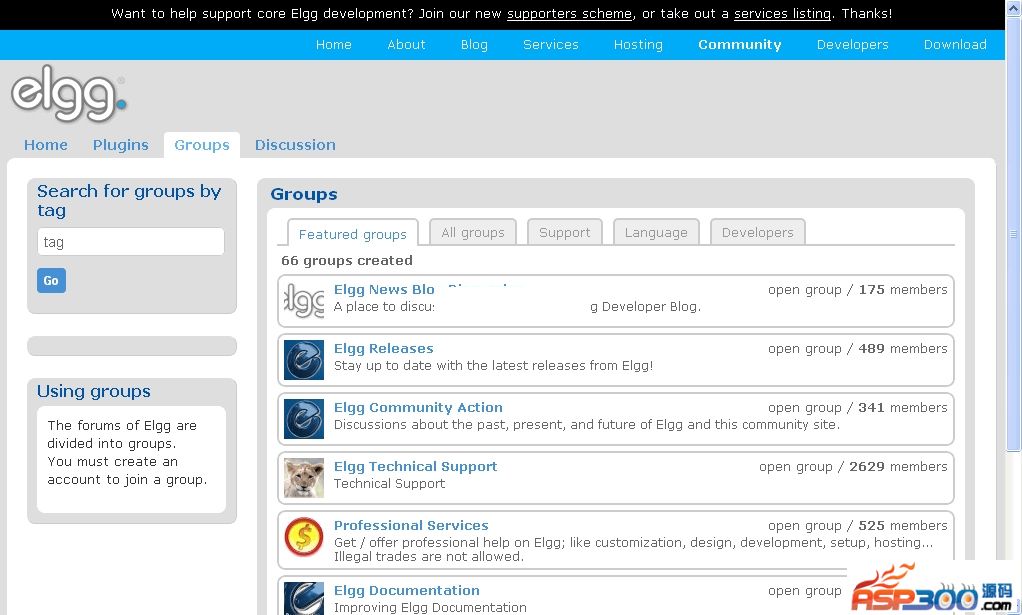Click the Go search button
Screen dimensions: 1022x615
pyautogui.click(x=51, y=281)
